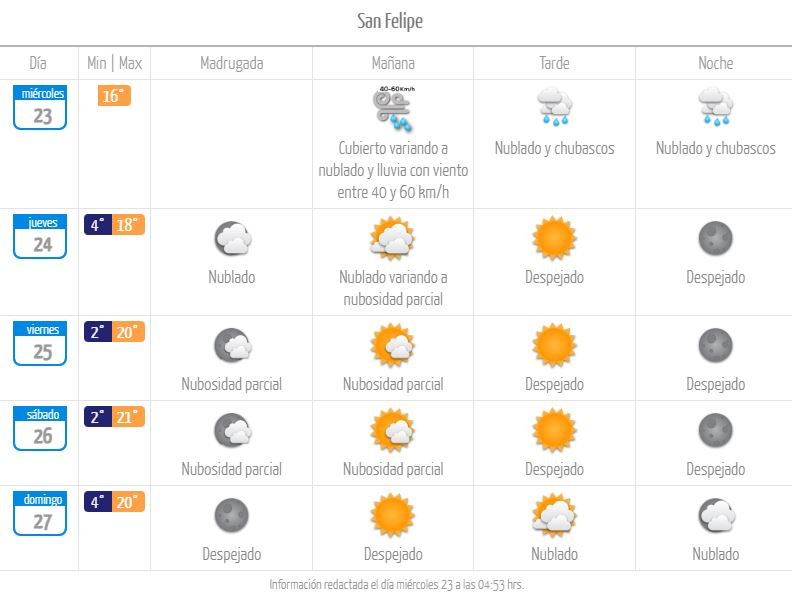Click the San Felipe title heading

[x=390, y=21]
